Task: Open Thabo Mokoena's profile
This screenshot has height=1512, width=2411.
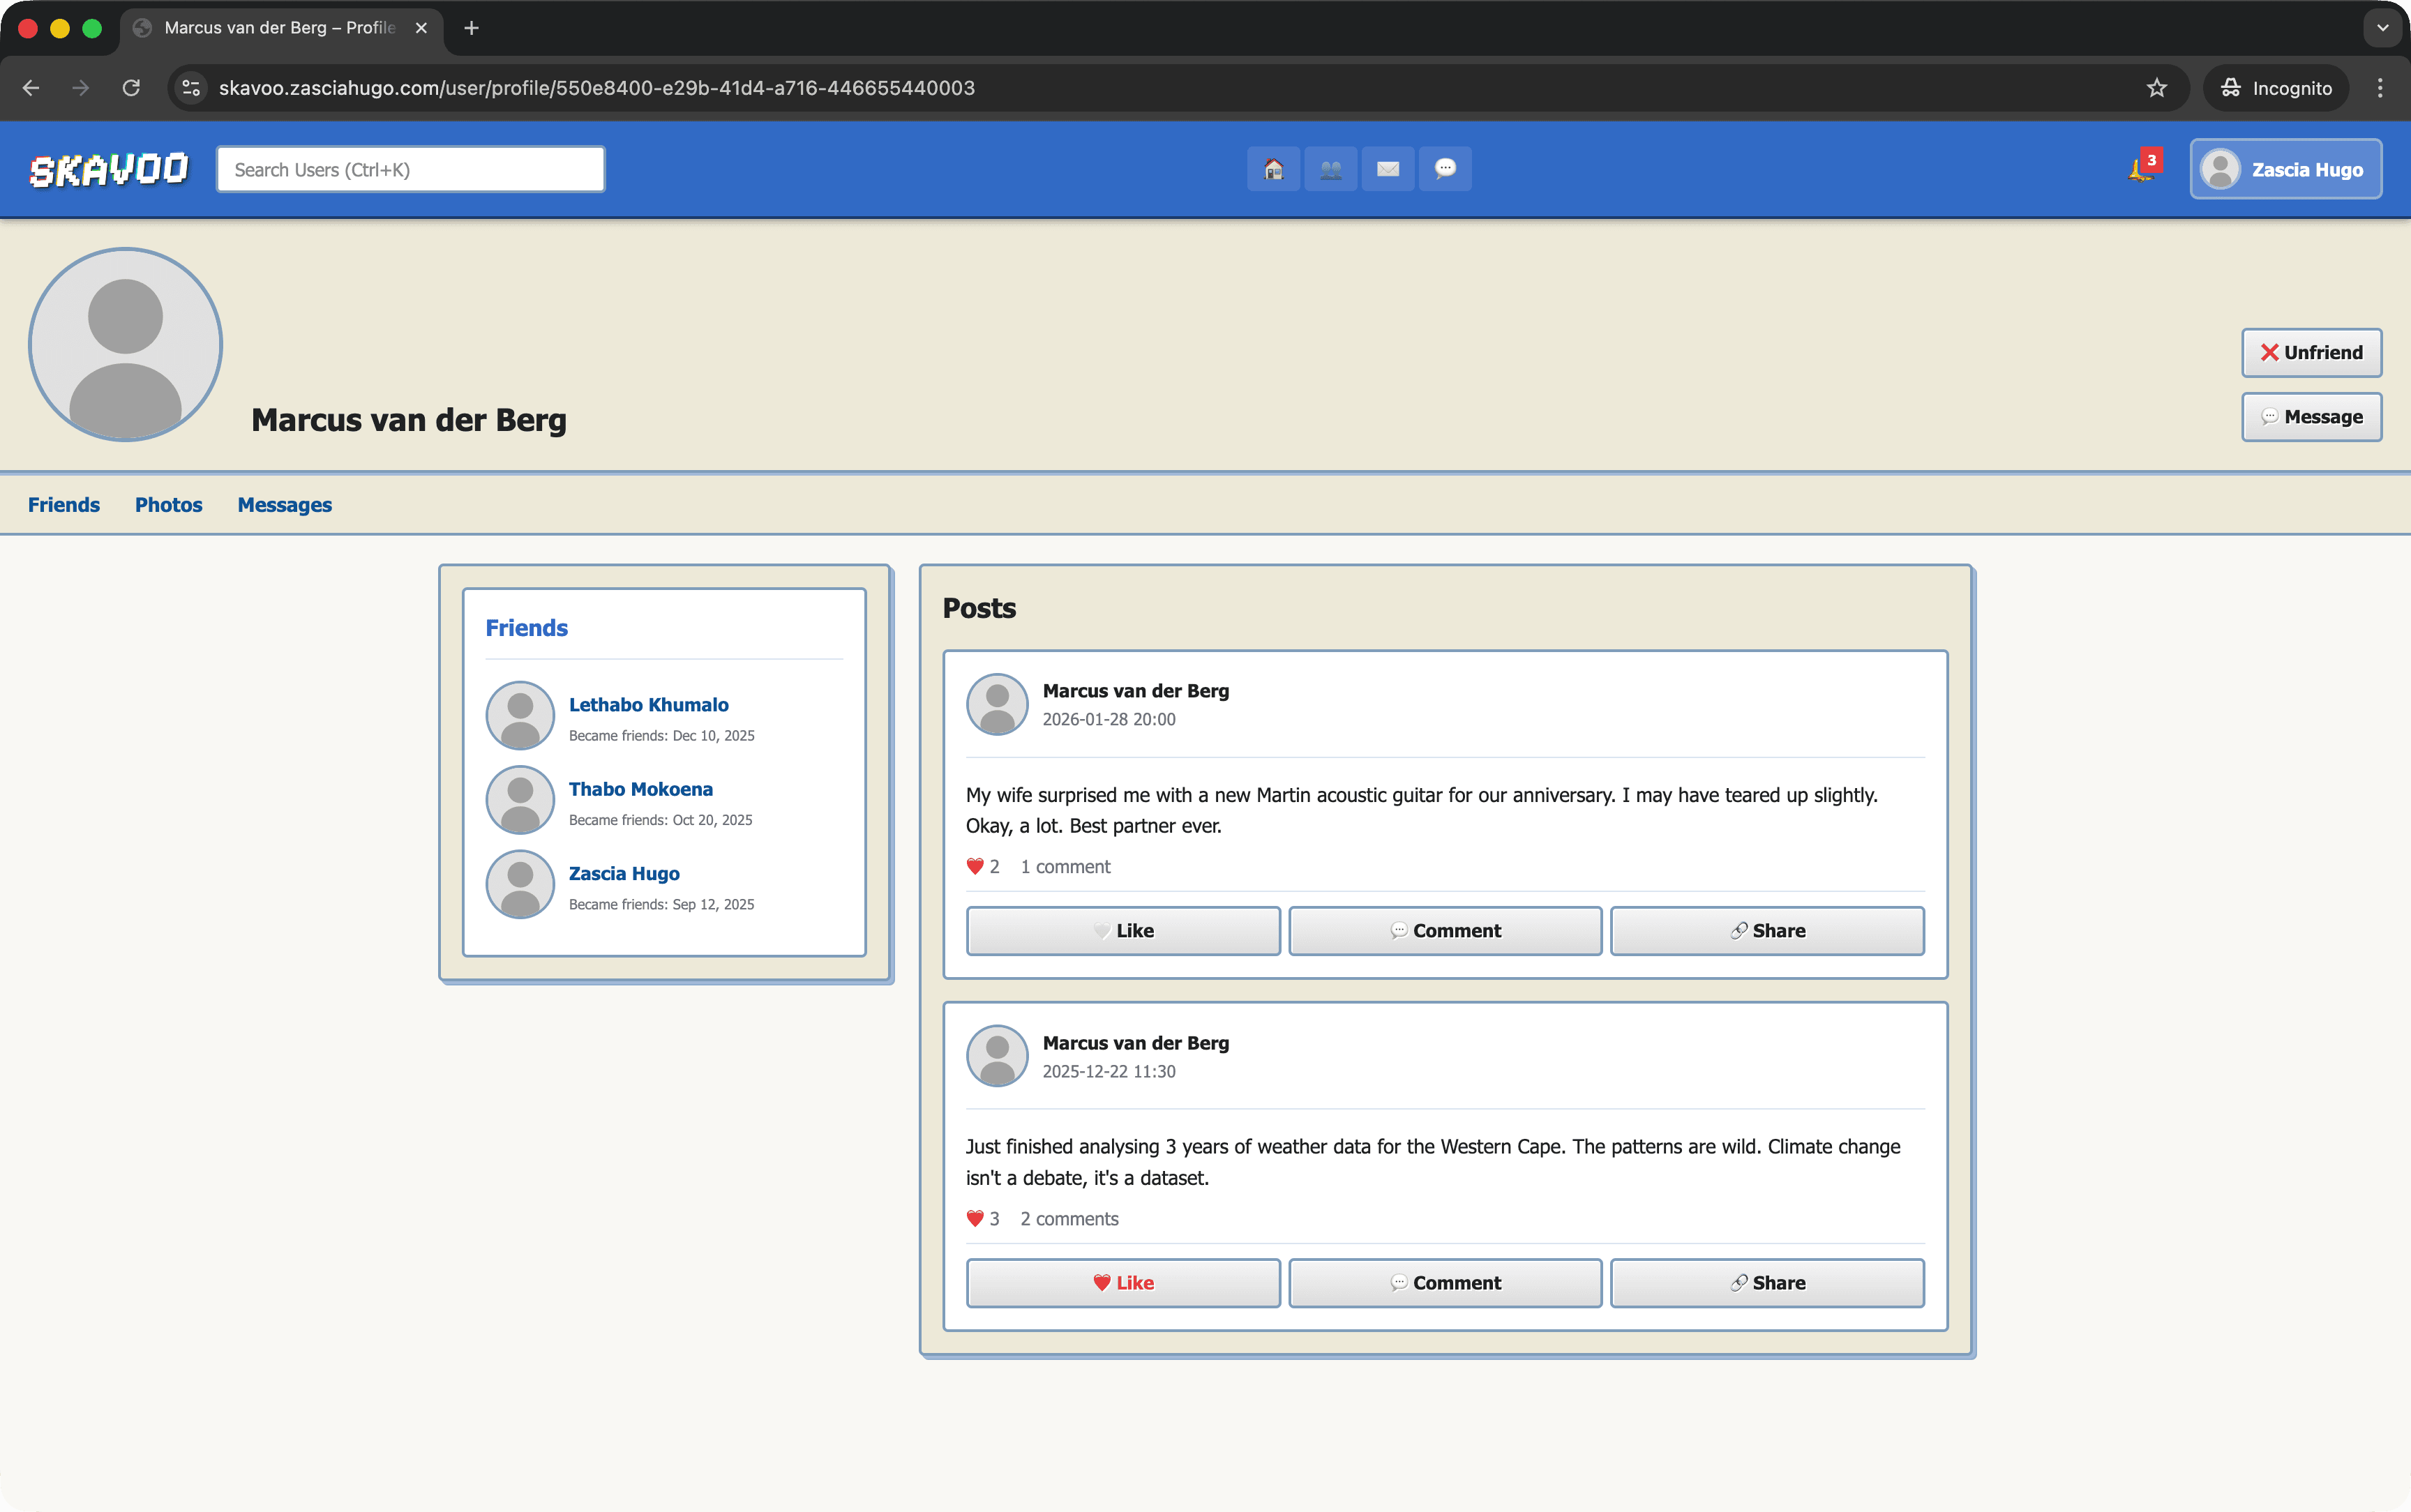Action: tap(640, 789)
